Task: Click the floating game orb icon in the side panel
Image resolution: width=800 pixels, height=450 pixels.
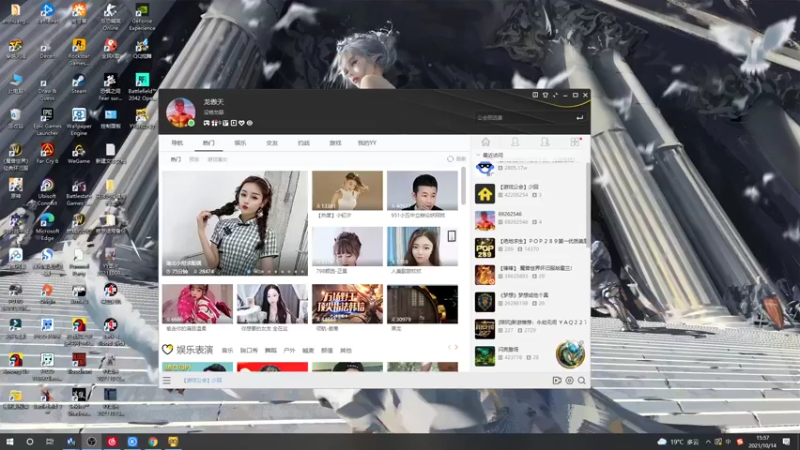Action: click(570, 354)
